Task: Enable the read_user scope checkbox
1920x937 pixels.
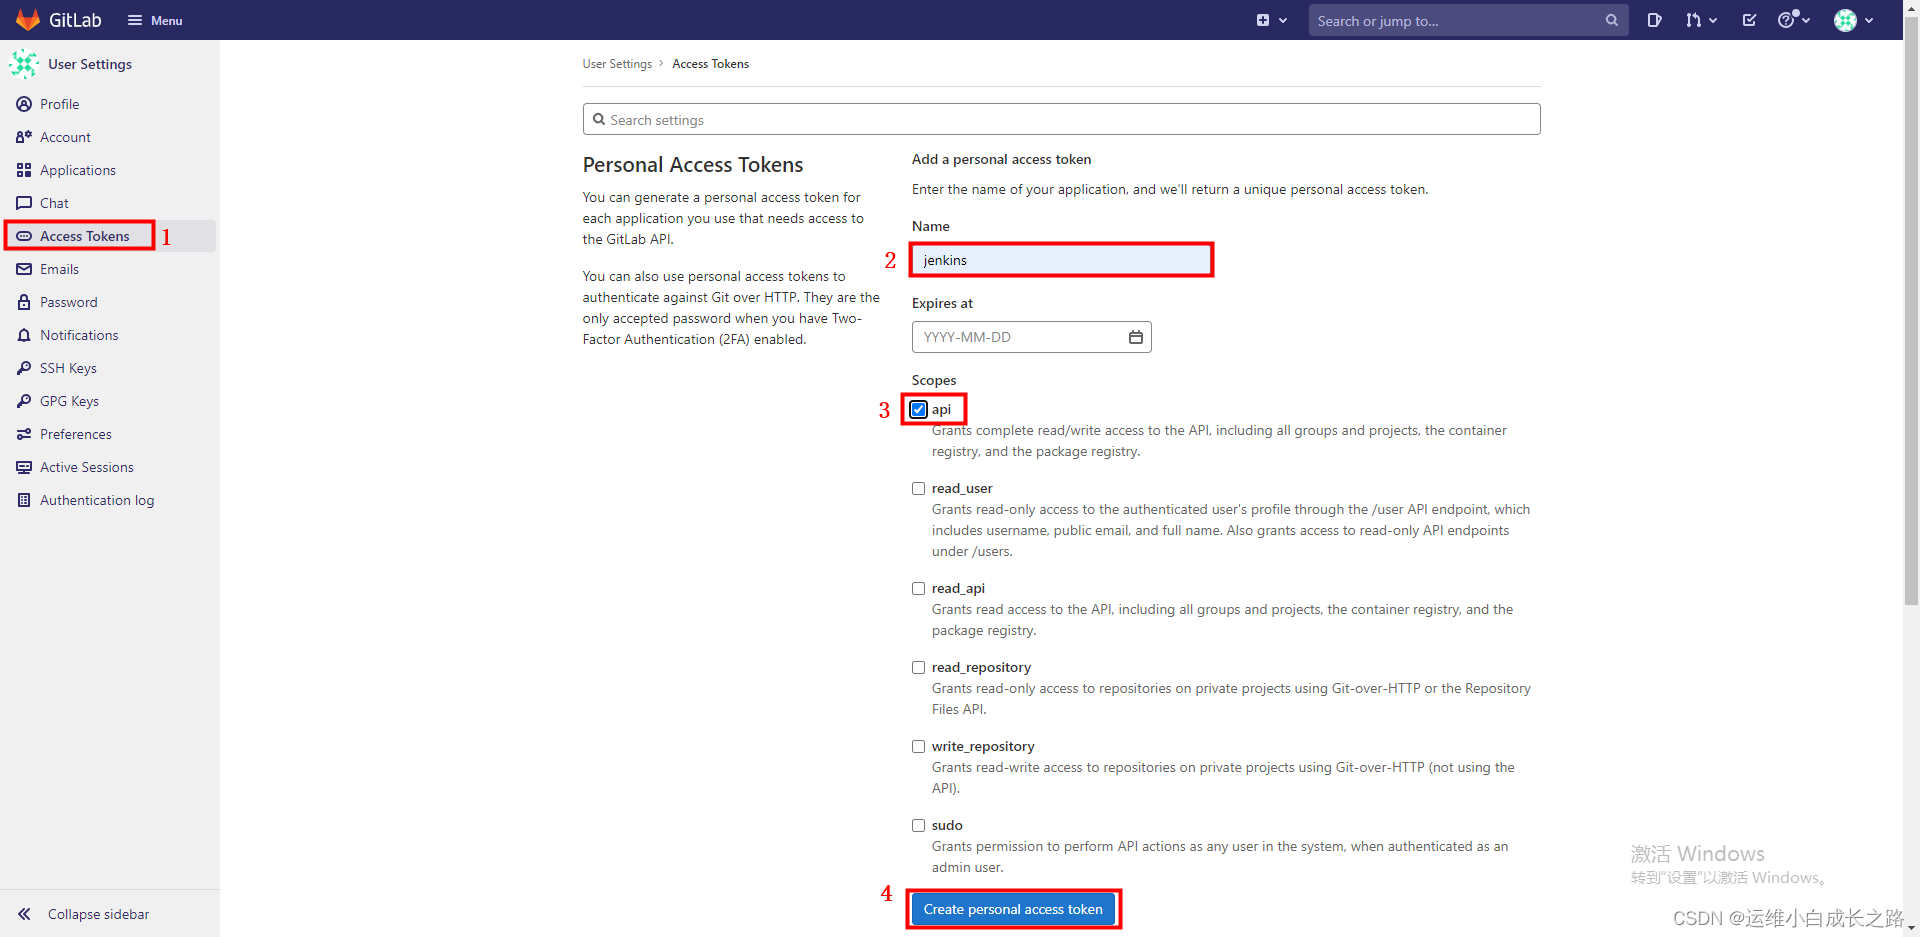Action: pyautogui.click(x=918, y=488)
